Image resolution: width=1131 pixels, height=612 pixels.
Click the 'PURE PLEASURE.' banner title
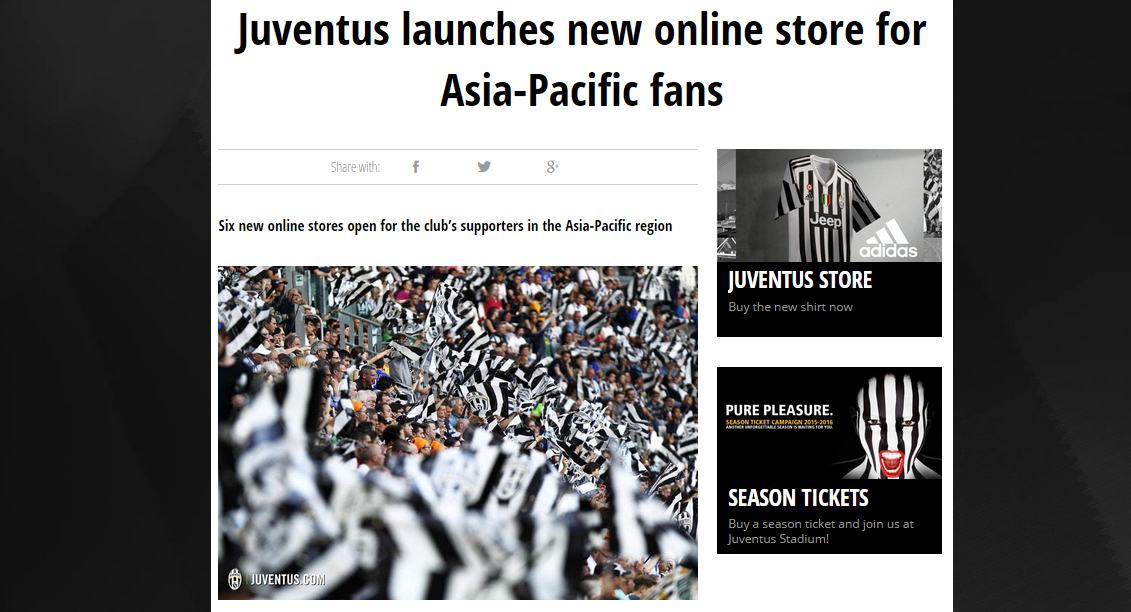pos(779,410)
